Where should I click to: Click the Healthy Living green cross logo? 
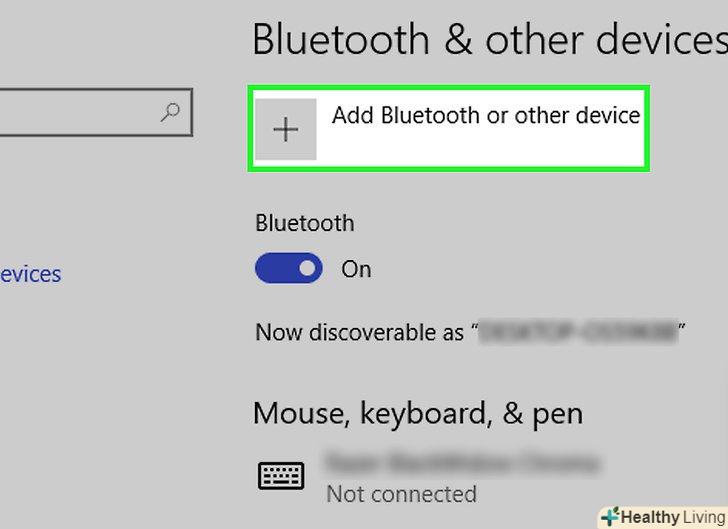(609, 517)
